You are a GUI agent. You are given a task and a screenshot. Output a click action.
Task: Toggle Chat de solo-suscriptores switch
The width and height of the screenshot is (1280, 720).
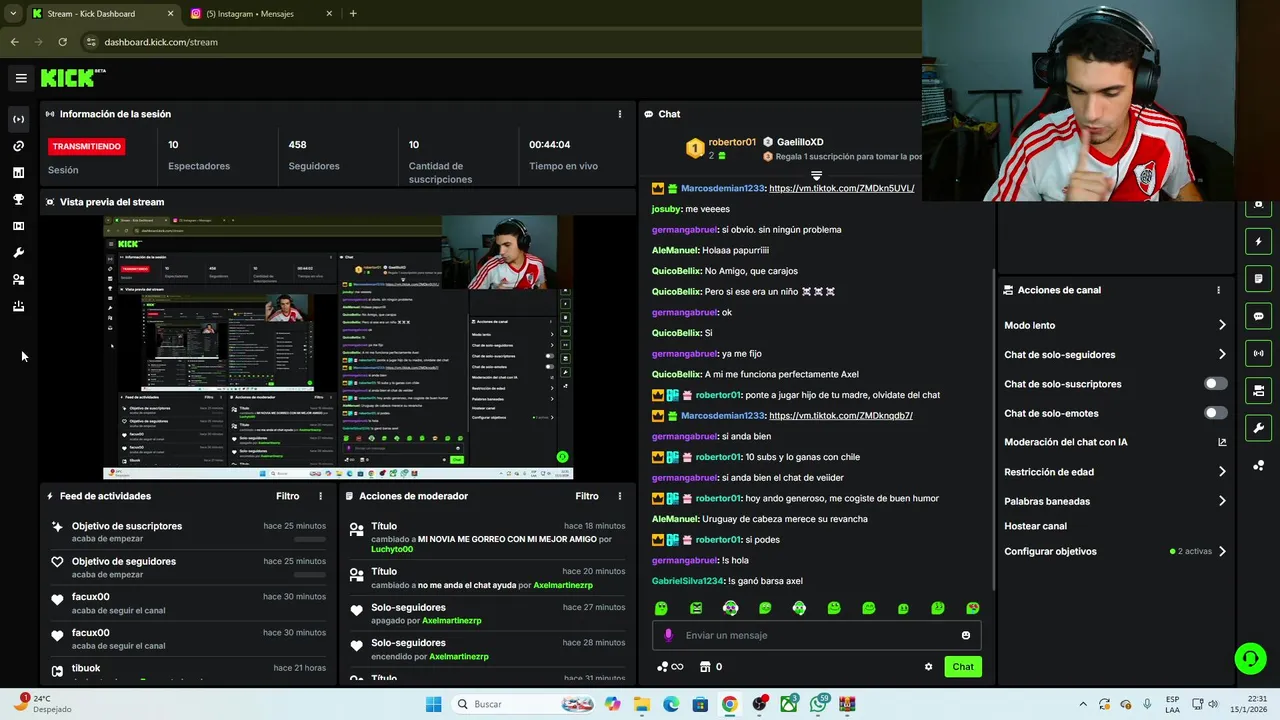[x=1215, y=384]
